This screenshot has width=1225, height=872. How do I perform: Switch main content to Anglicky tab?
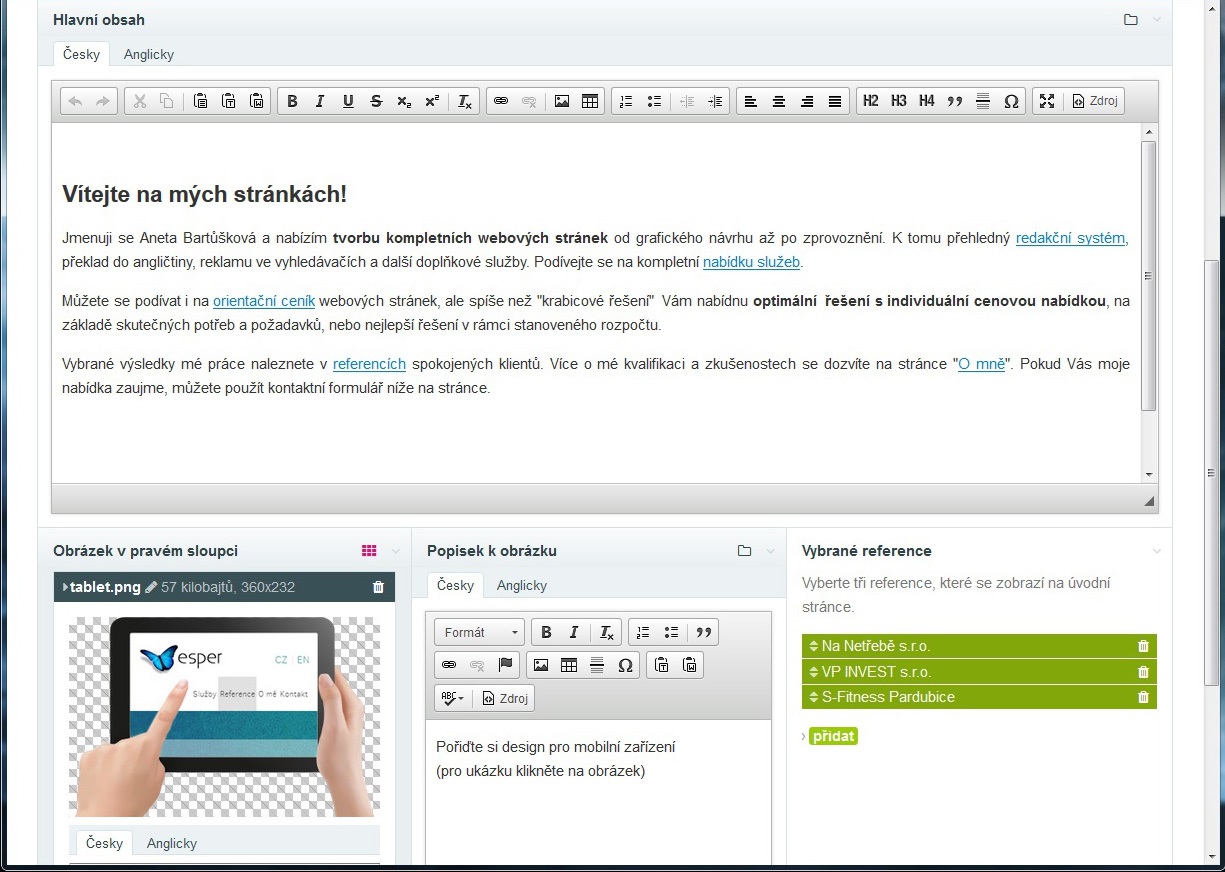149,54
